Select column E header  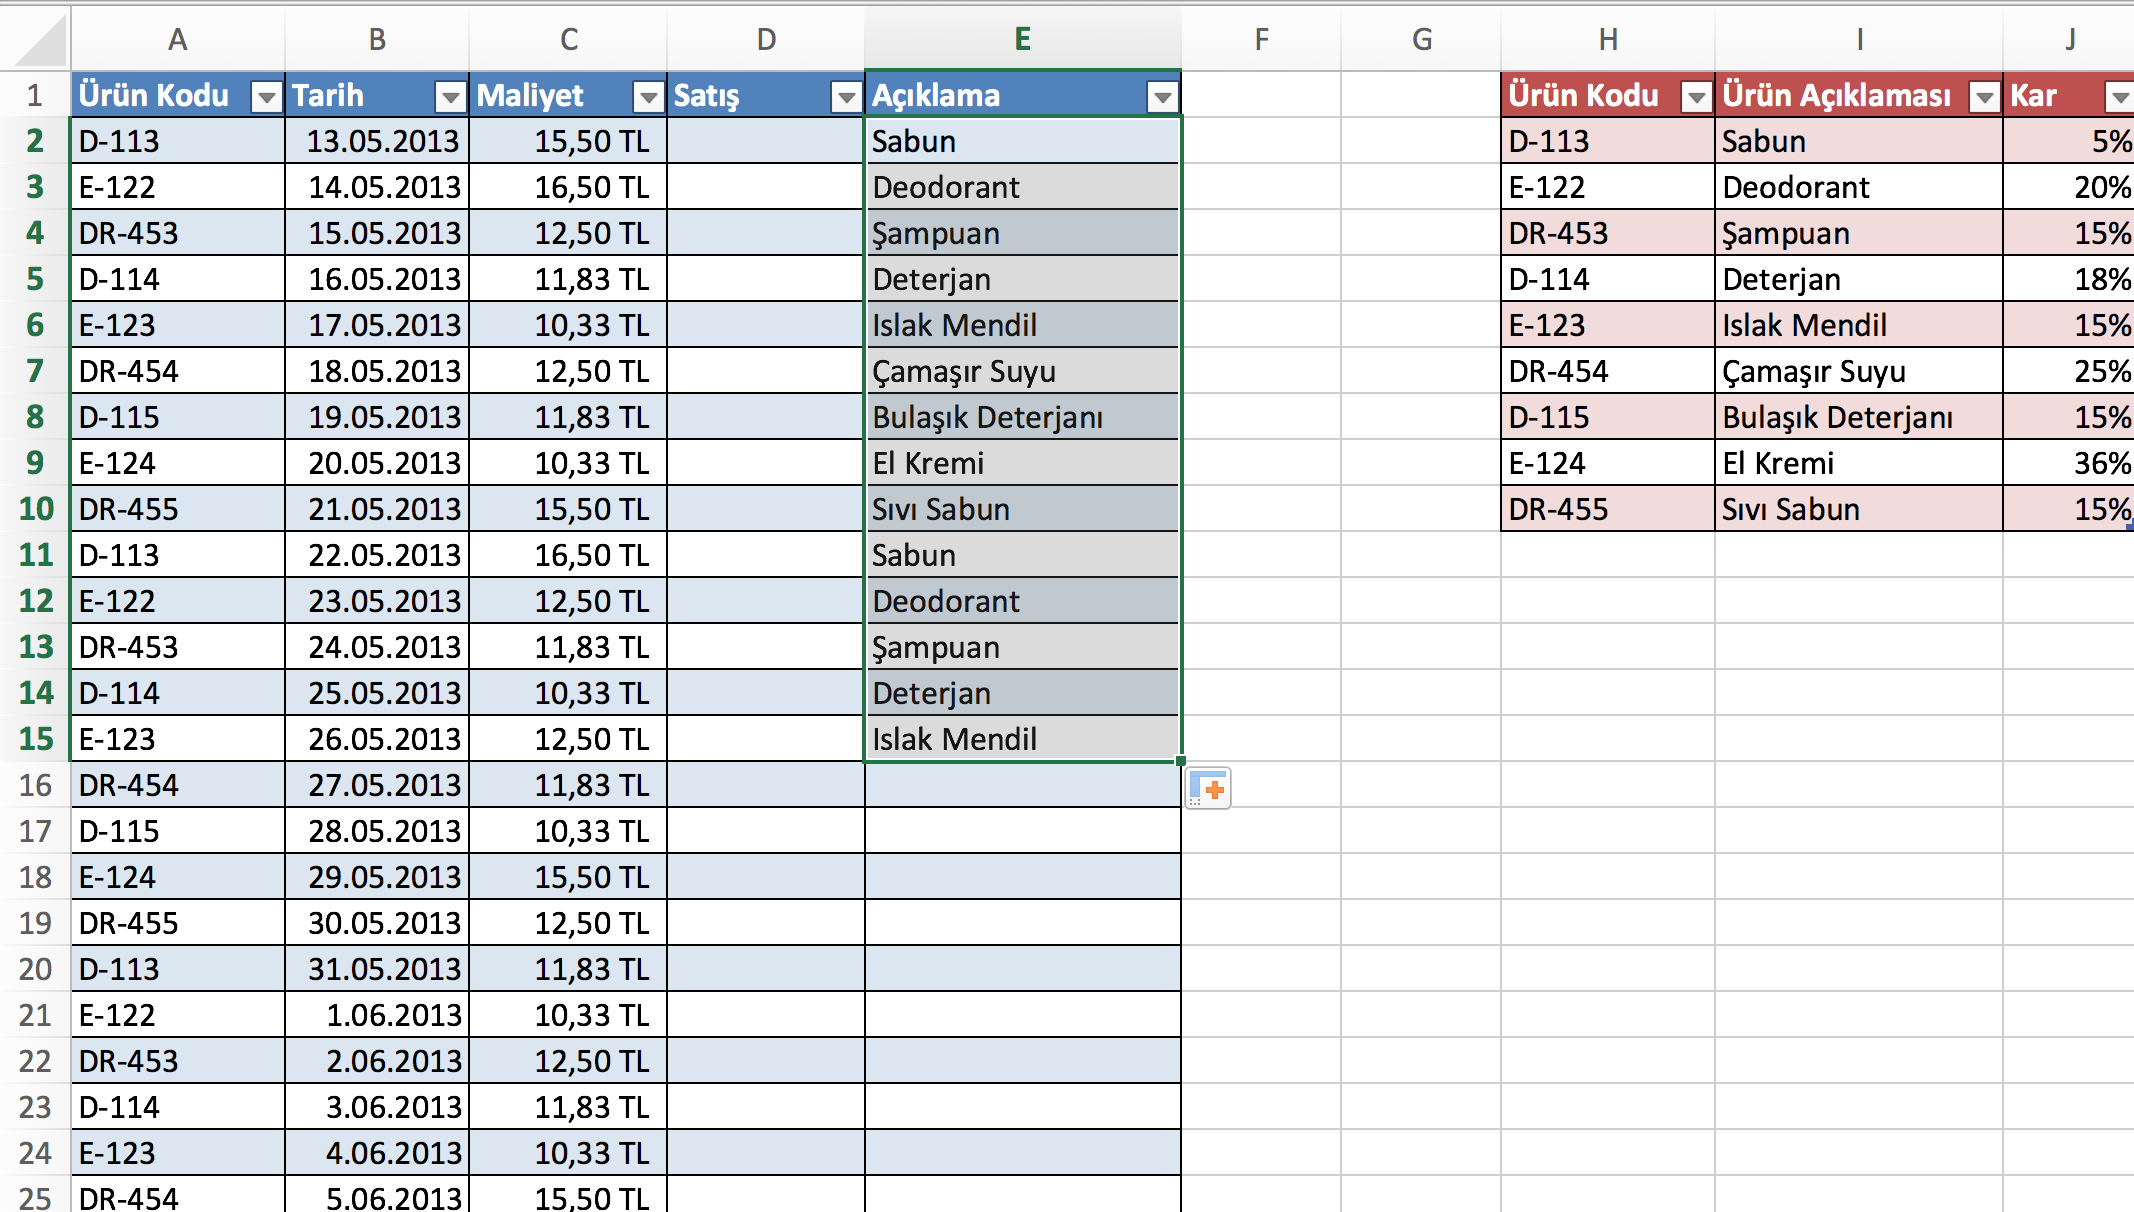pyautogui.click(x=1022, y=40)
